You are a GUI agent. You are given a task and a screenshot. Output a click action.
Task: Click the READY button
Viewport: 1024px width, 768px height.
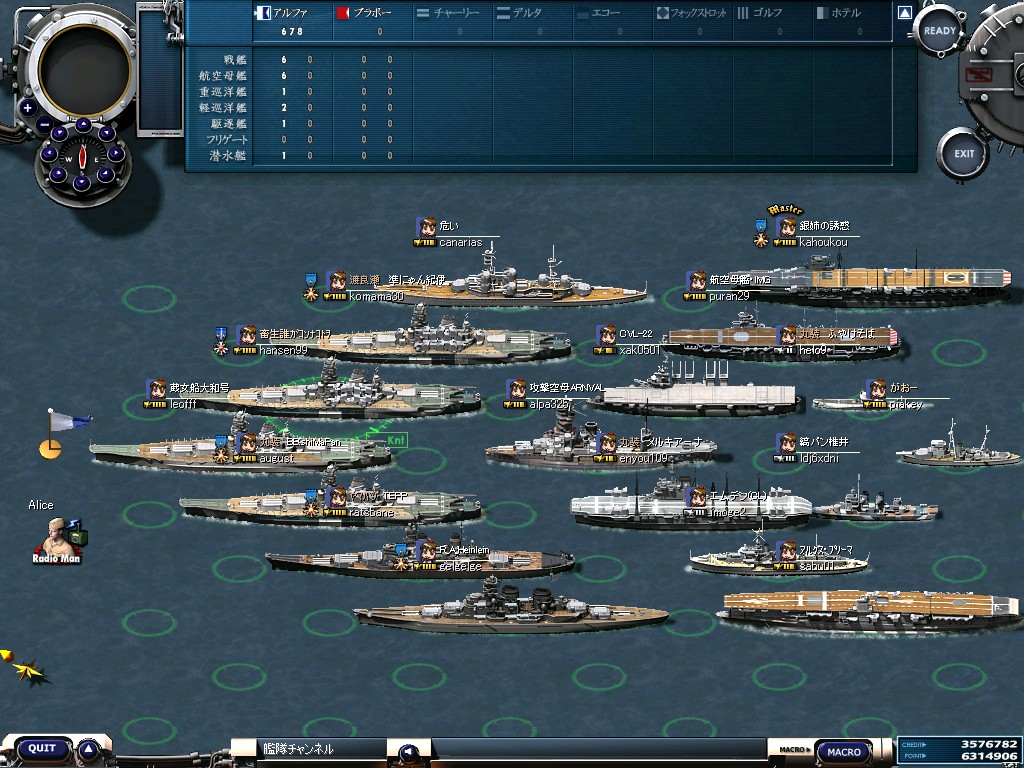click(940, 31)
